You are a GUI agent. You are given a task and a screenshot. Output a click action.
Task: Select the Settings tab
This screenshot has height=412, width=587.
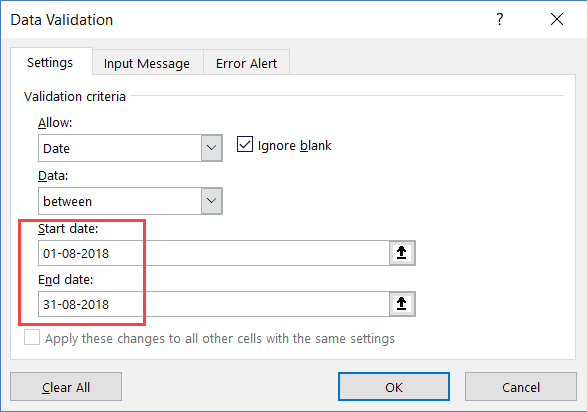click(x=50, y=62)
